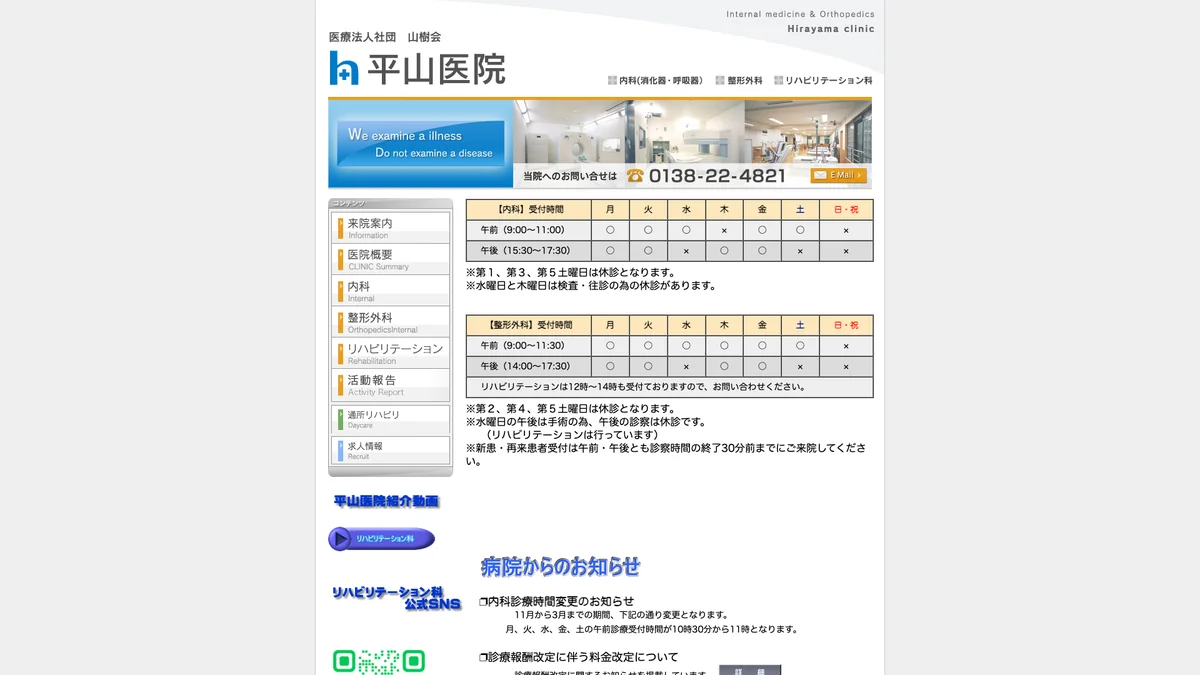
Task: Open 医院概要 CLINIC Summary menu item
Action: point(391,259)
